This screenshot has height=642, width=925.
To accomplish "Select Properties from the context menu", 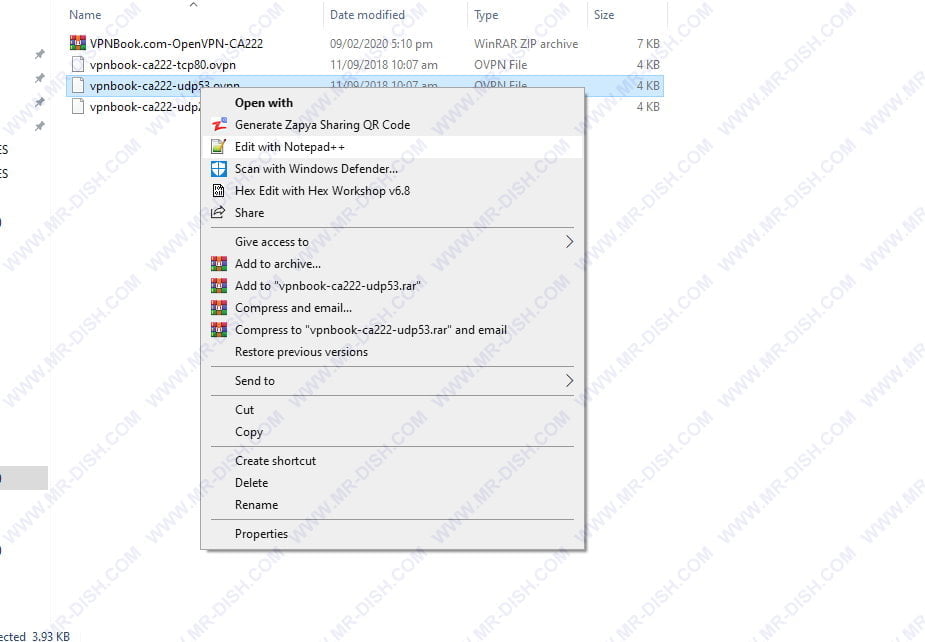I will [x=262, y=533].
